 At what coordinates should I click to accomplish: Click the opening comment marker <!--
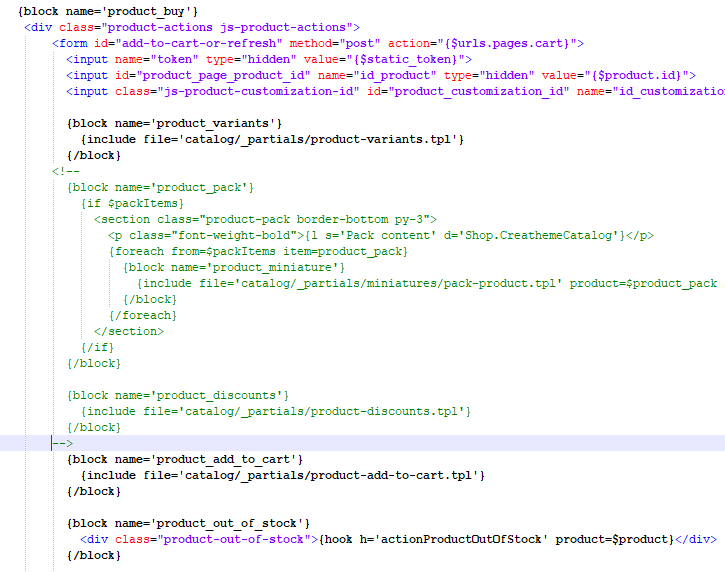[66, 172]
